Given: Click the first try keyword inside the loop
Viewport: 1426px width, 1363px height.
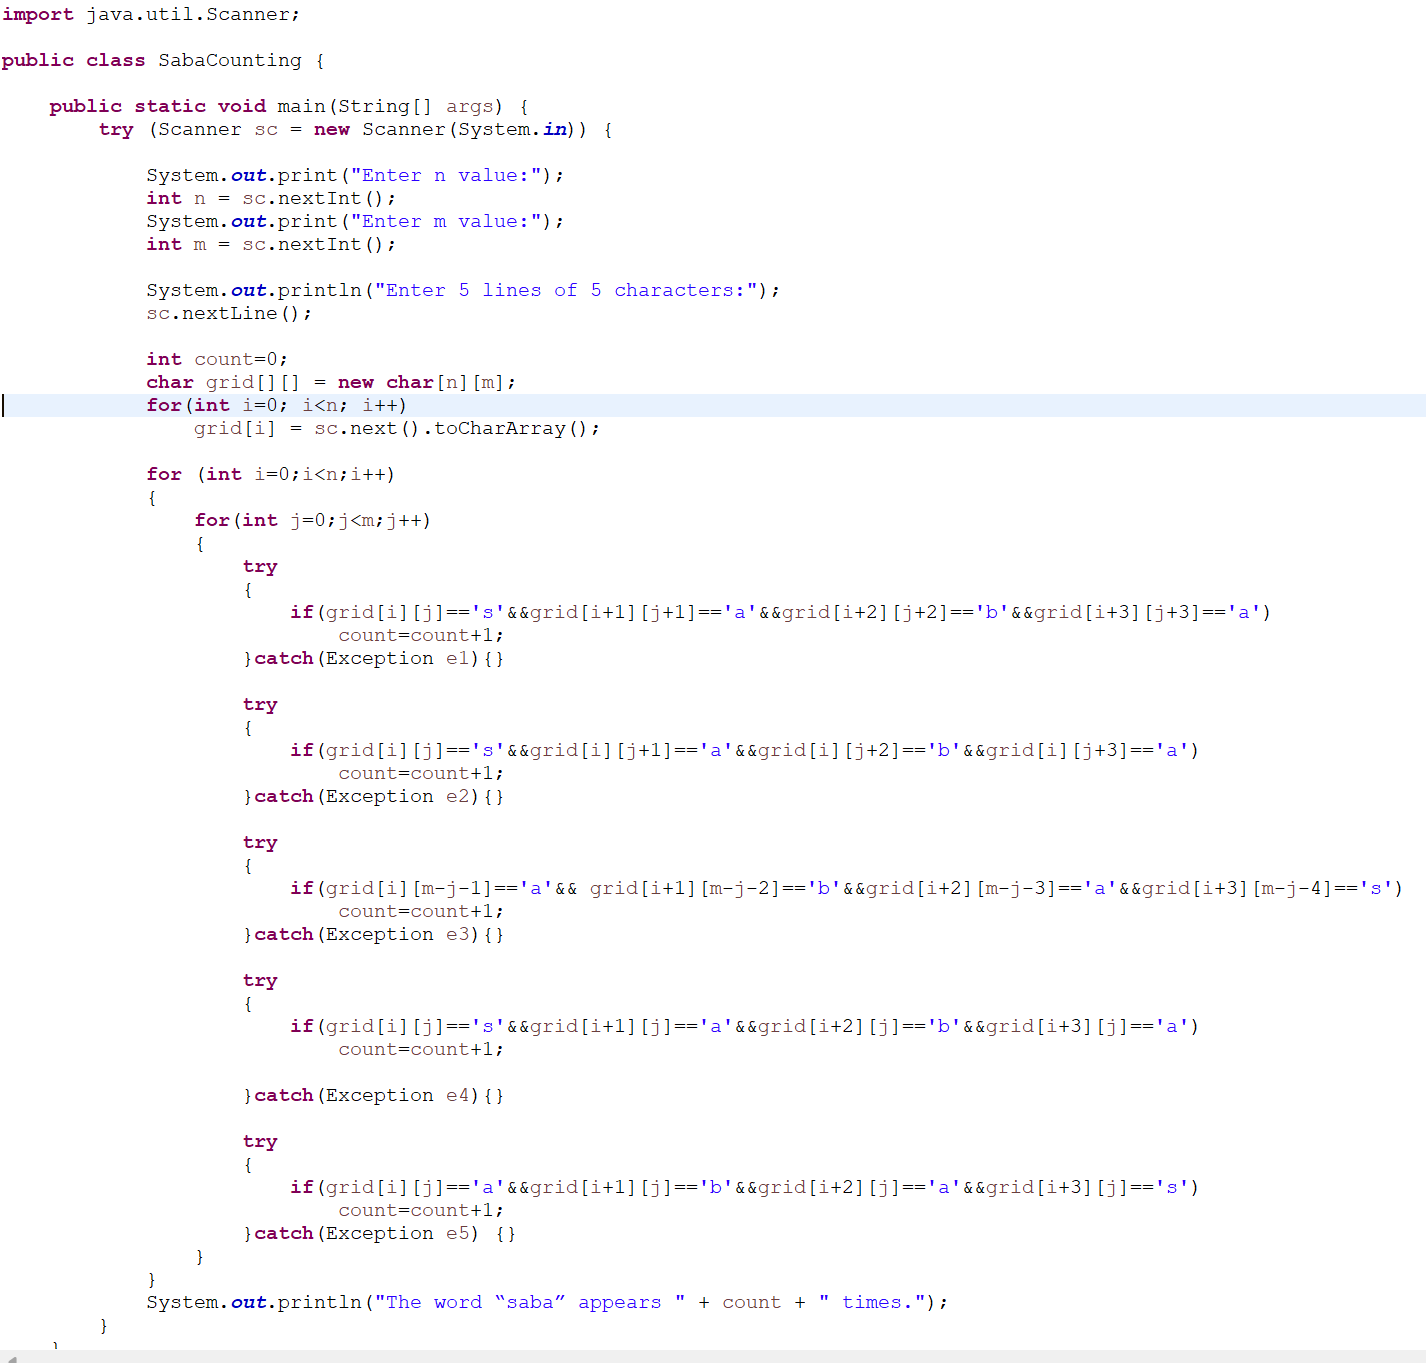Looking at the screenshot, I should click(260, 566).
